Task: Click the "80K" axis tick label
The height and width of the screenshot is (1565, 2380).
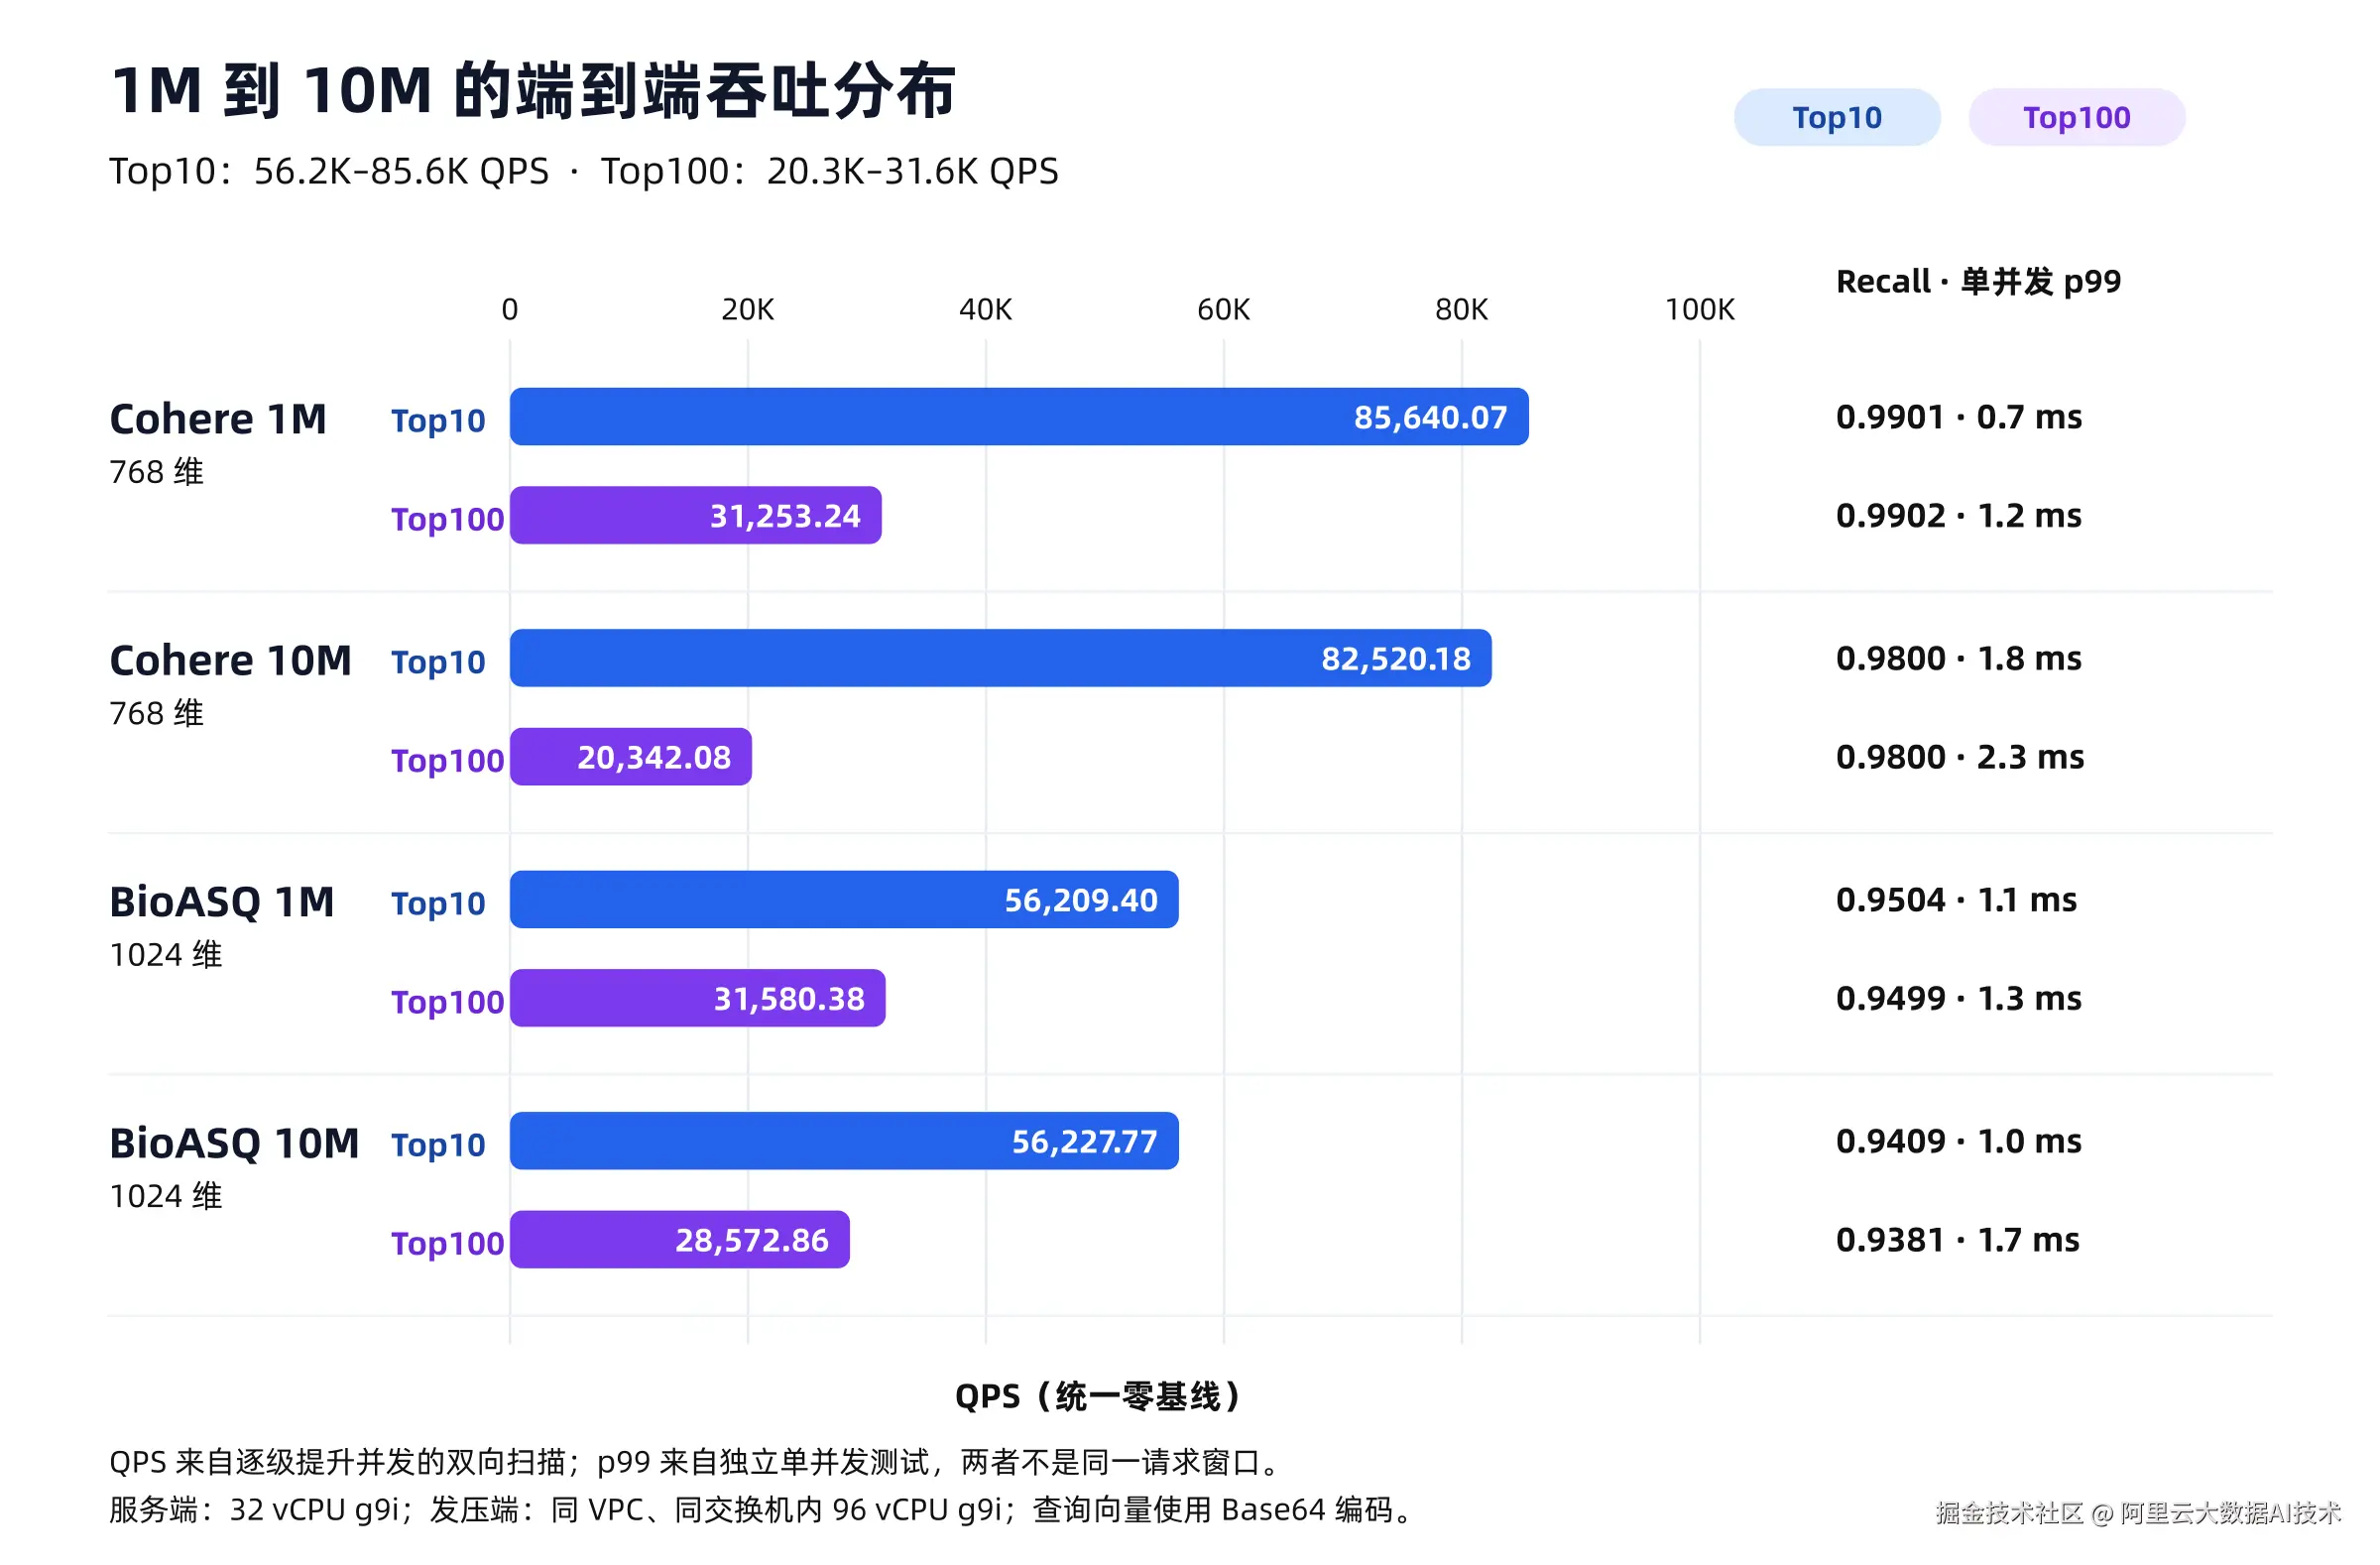Action: pos(1462,310)
